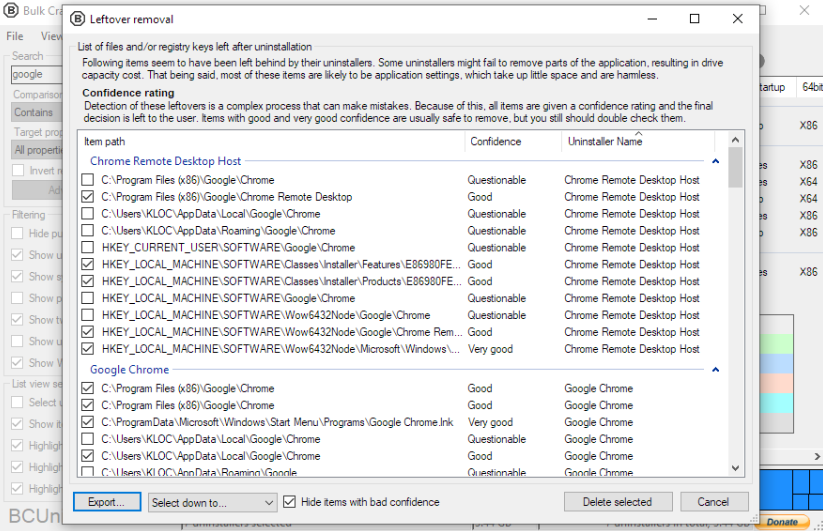Toggle 'Hide items with bad confidence' checkbox

click(289, 502)
